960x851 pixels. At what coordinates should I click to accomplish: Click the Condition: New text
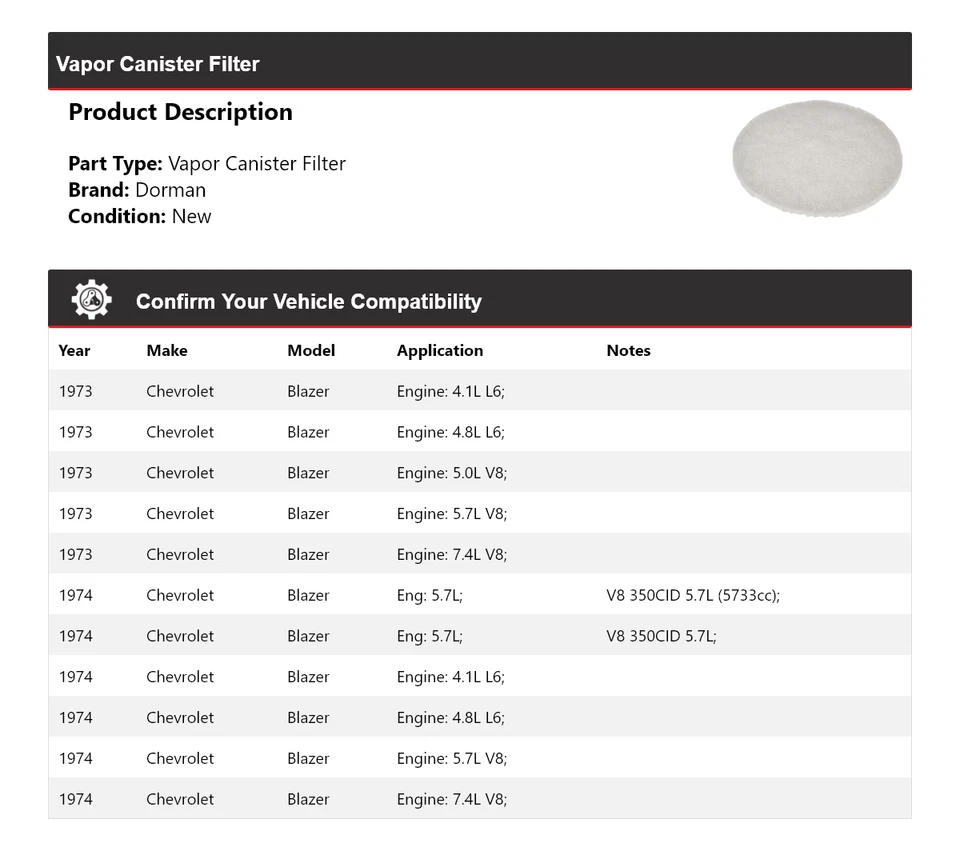(140, 216)
